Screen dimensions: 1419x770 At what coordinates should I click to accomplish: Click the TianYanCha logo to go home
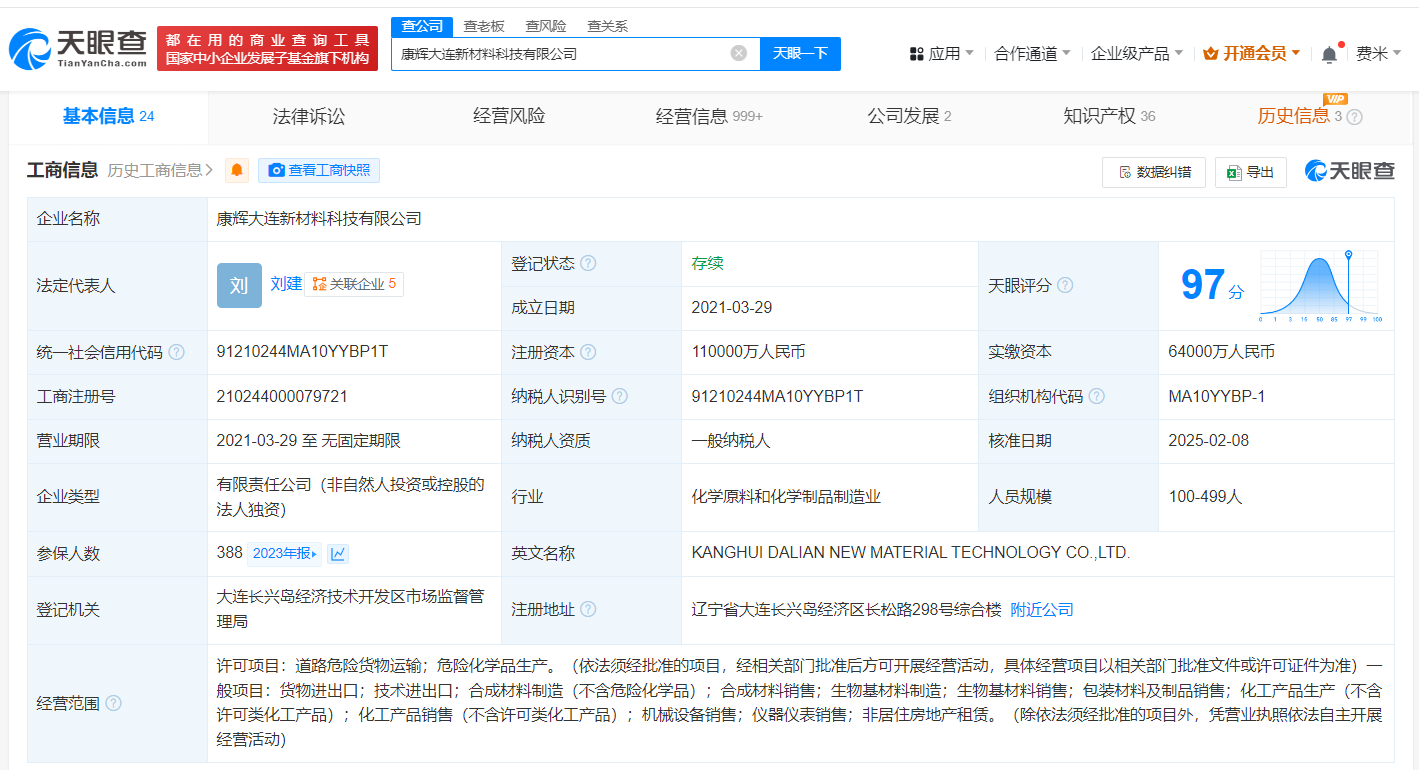click(78, 47)
